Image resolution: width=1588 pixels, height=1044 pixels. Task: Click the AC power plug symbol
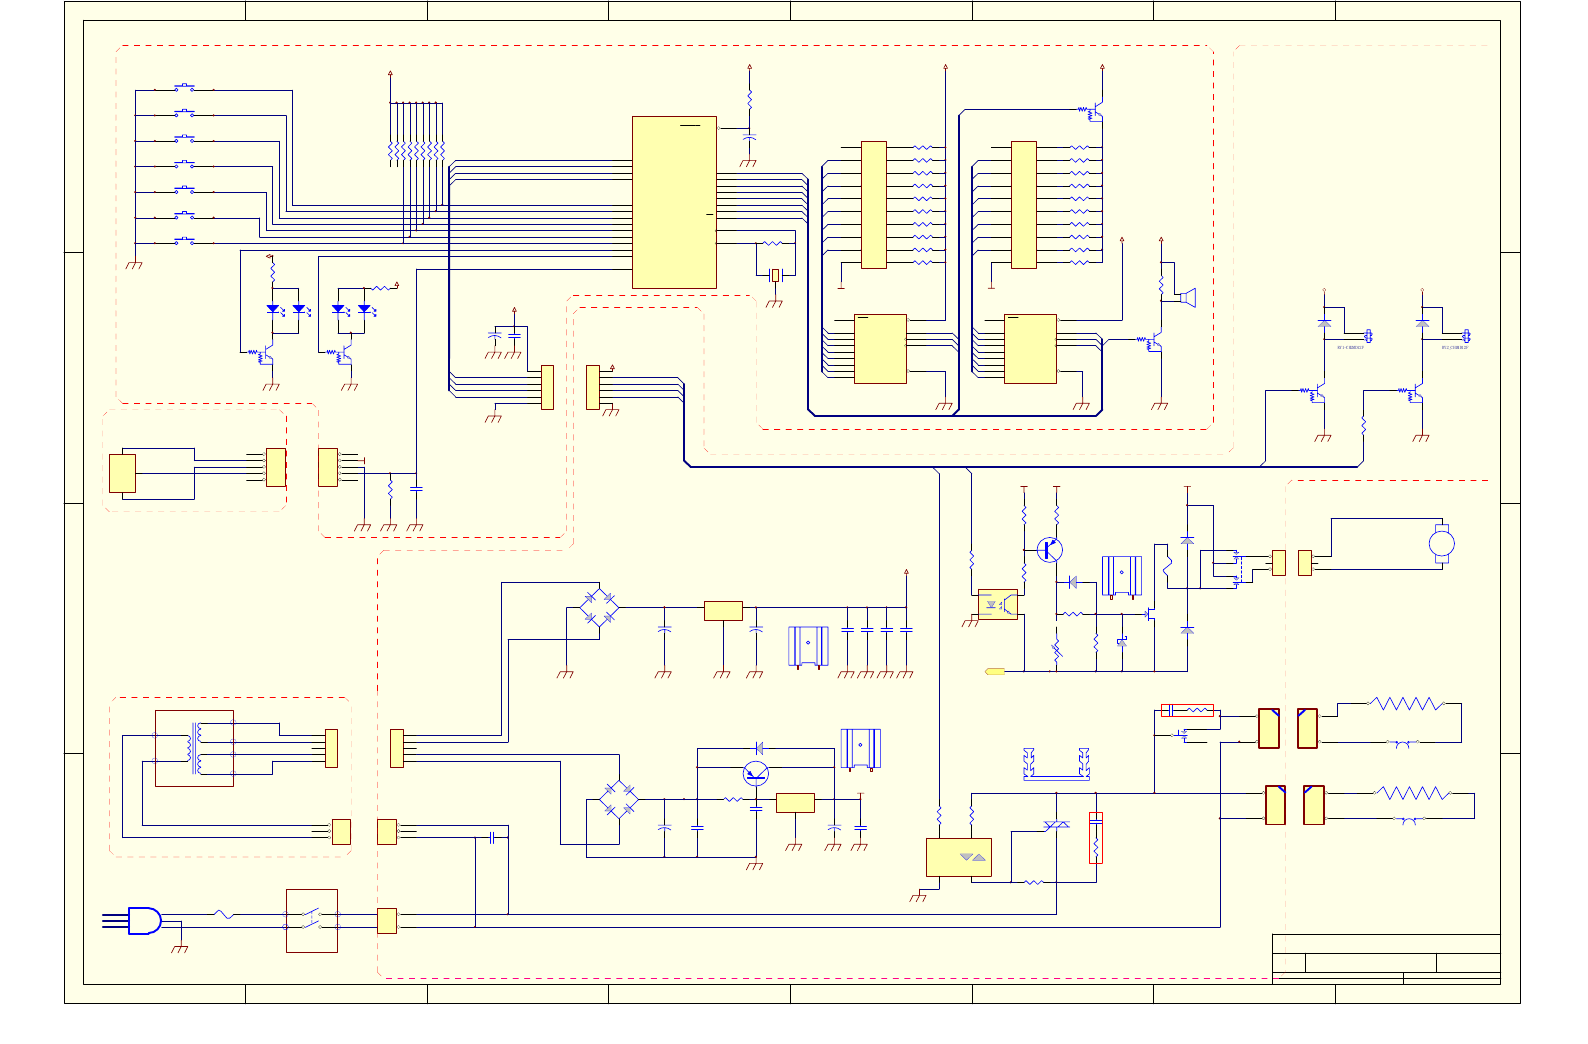pyautogui.click(x=132, y=921)
